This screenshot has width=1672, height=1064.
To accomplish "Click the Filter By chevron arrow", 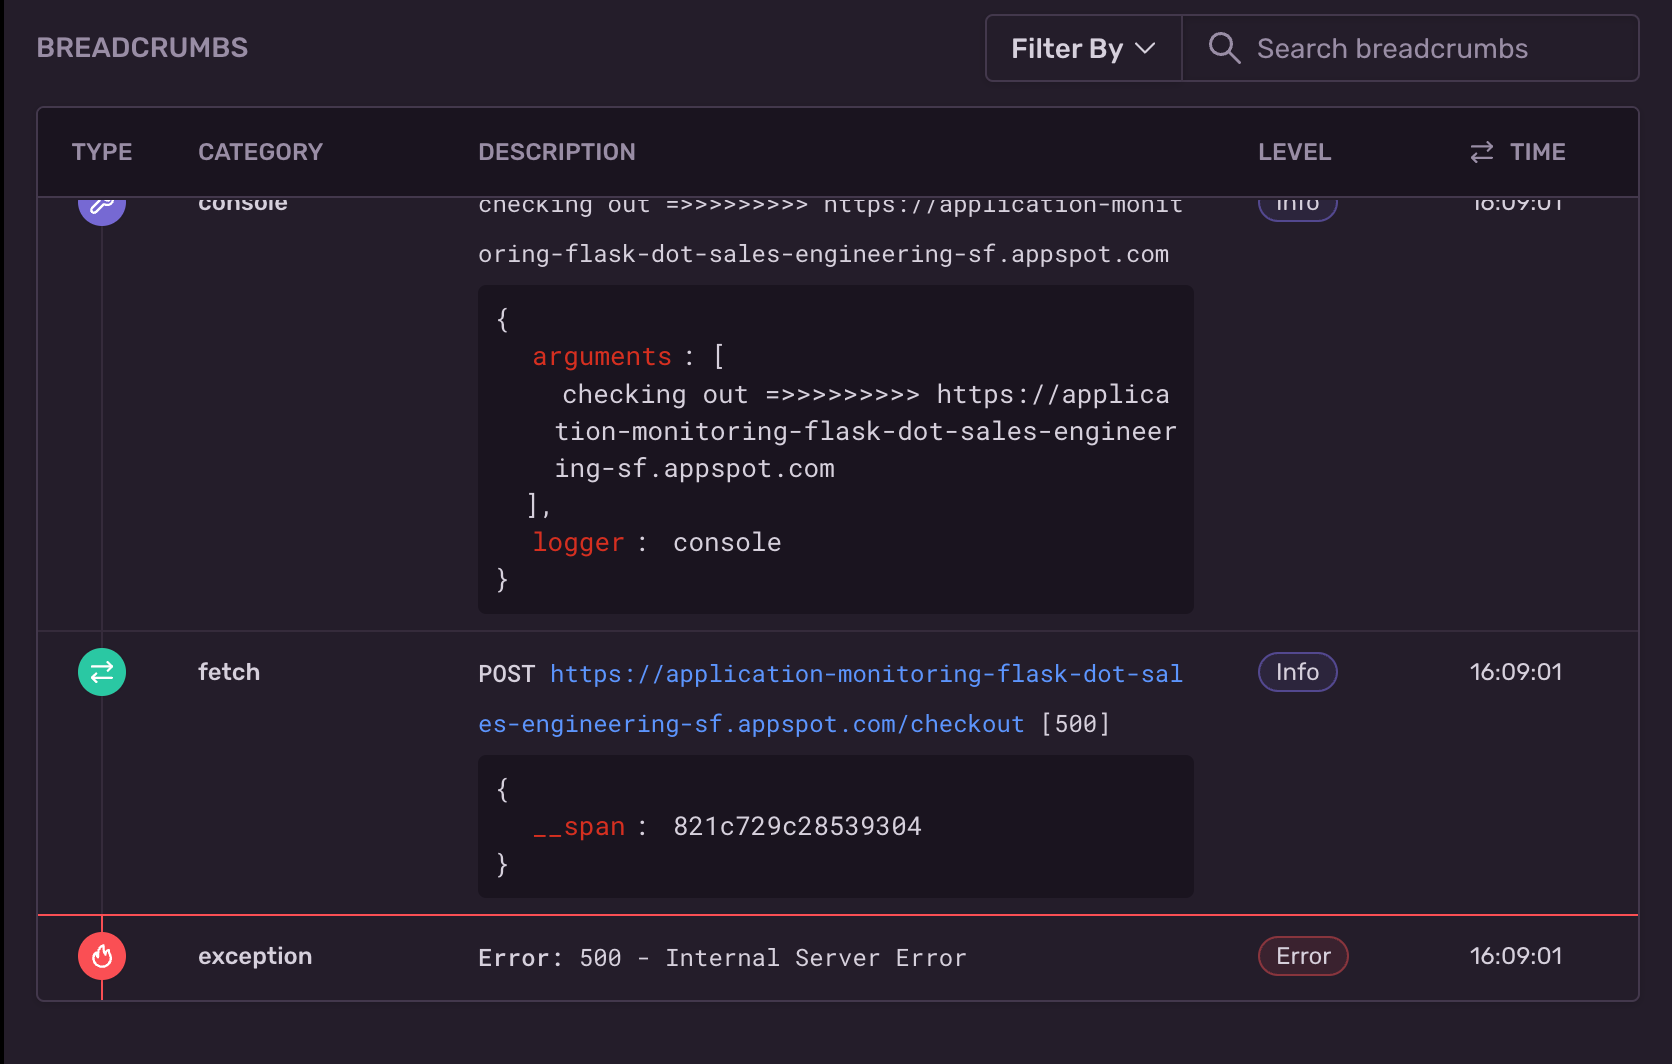I will coord(1146,48).
